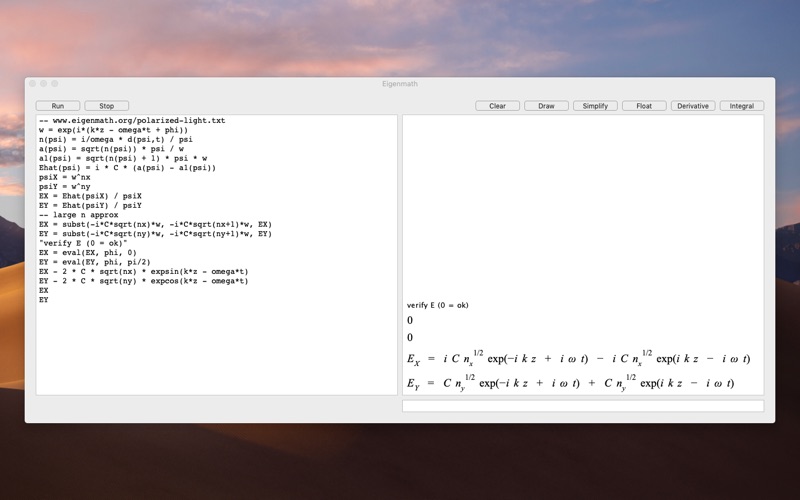Click the line containing expcos(k*z - omega*t)
Screen dimensions: 800x500
144,281
